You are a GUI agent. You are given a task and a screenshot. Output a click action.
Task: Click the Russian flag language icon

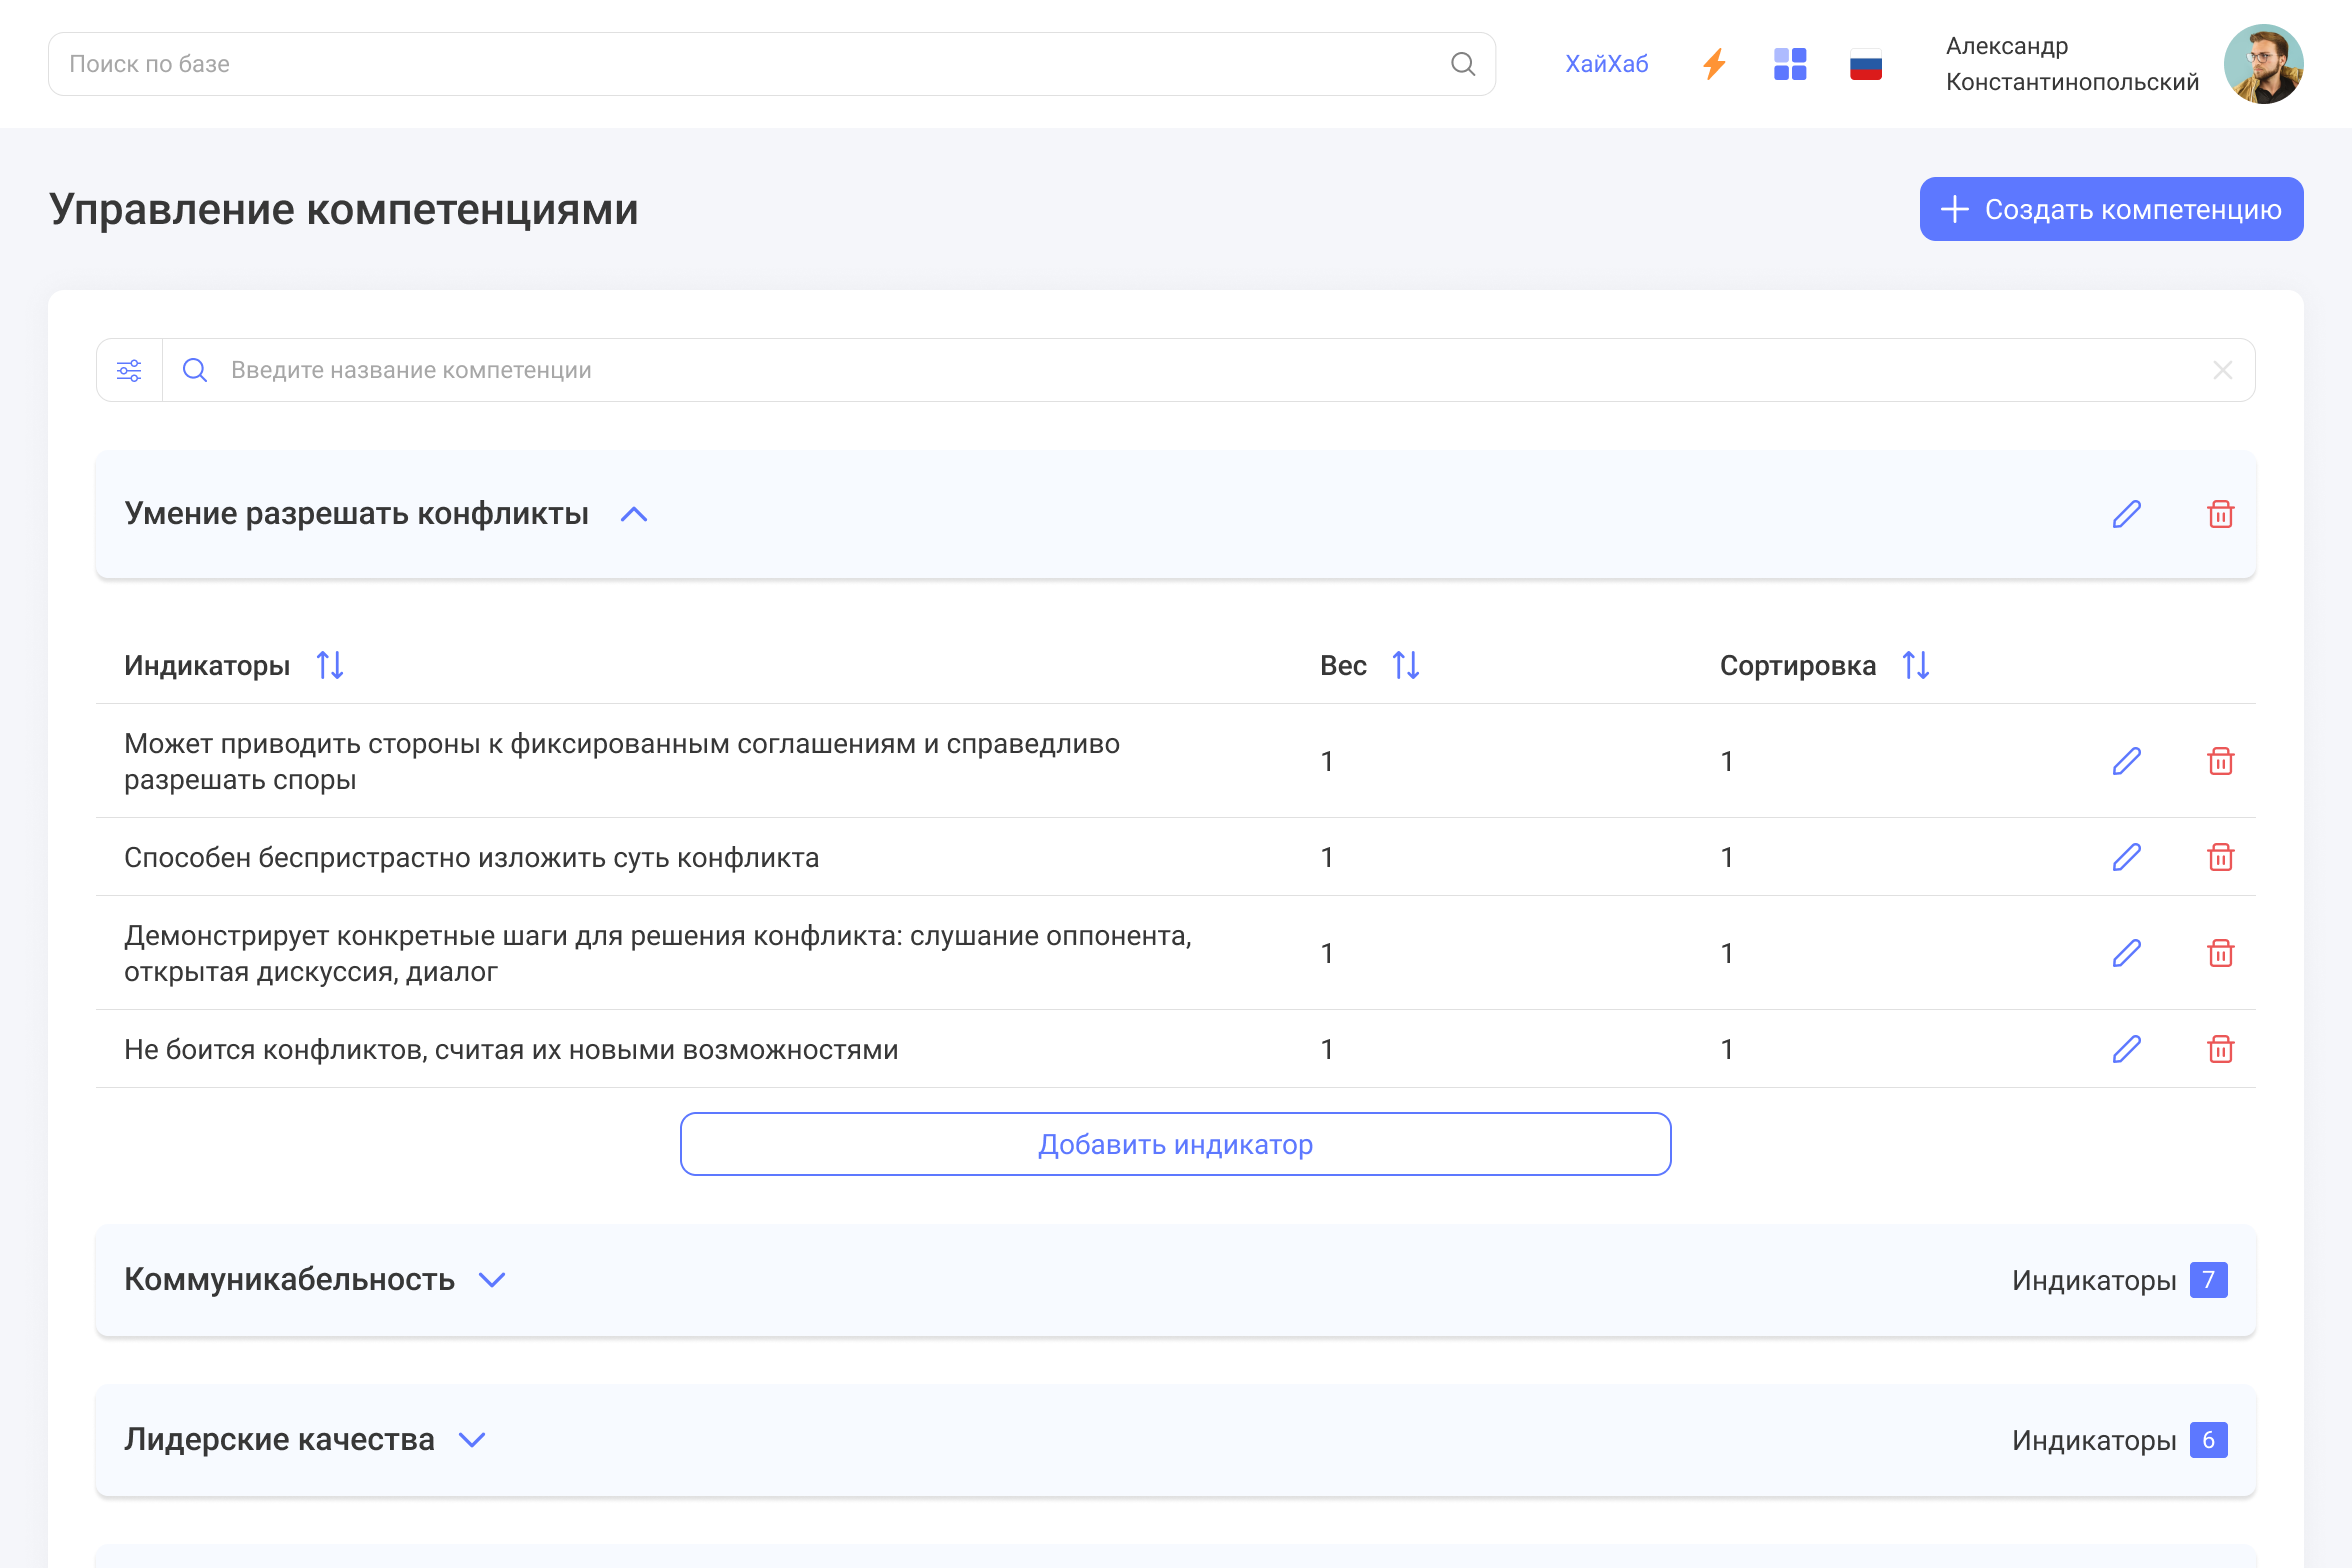tap(1865, 63)
